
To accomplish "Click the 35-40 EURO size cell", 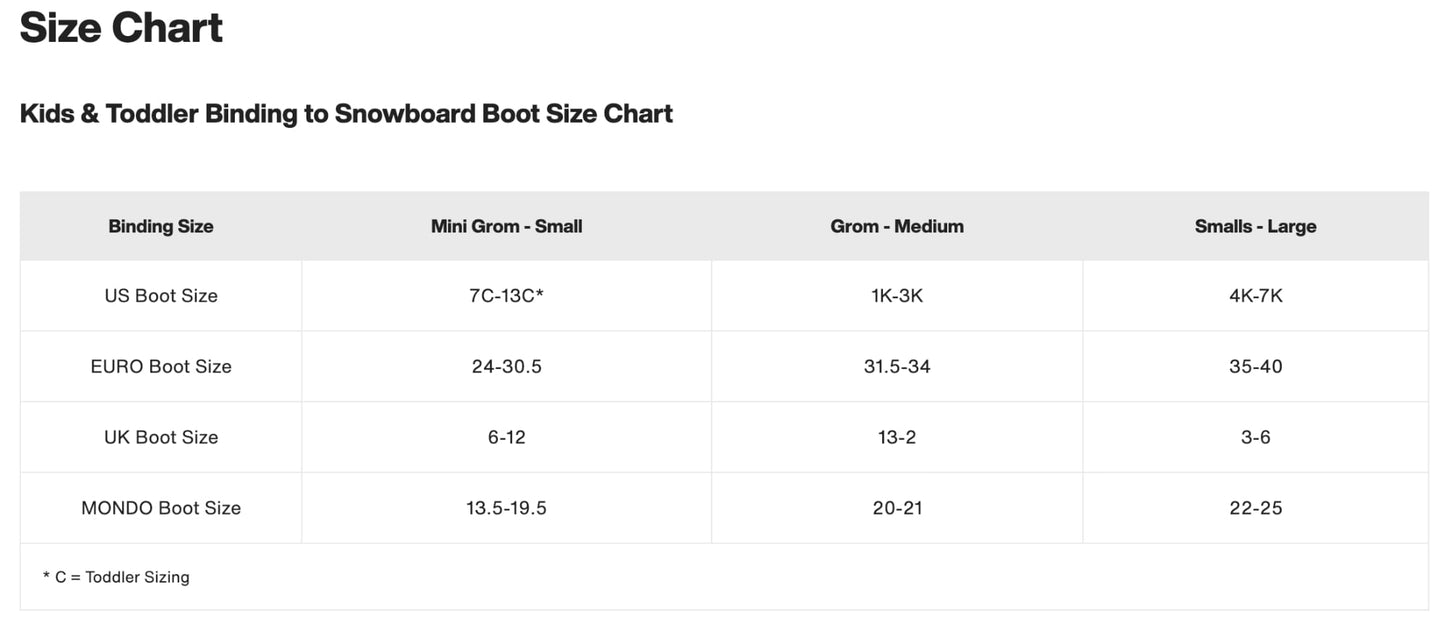I will pyautogui.click(x=1255, y=367).
